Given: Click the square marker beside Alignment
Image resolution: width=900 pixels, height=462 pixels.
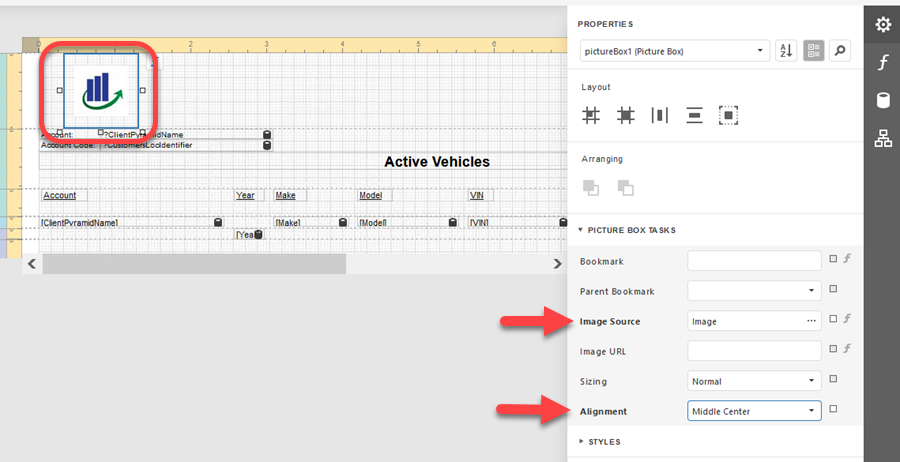Looking at the screenshot, I should 833,410.
